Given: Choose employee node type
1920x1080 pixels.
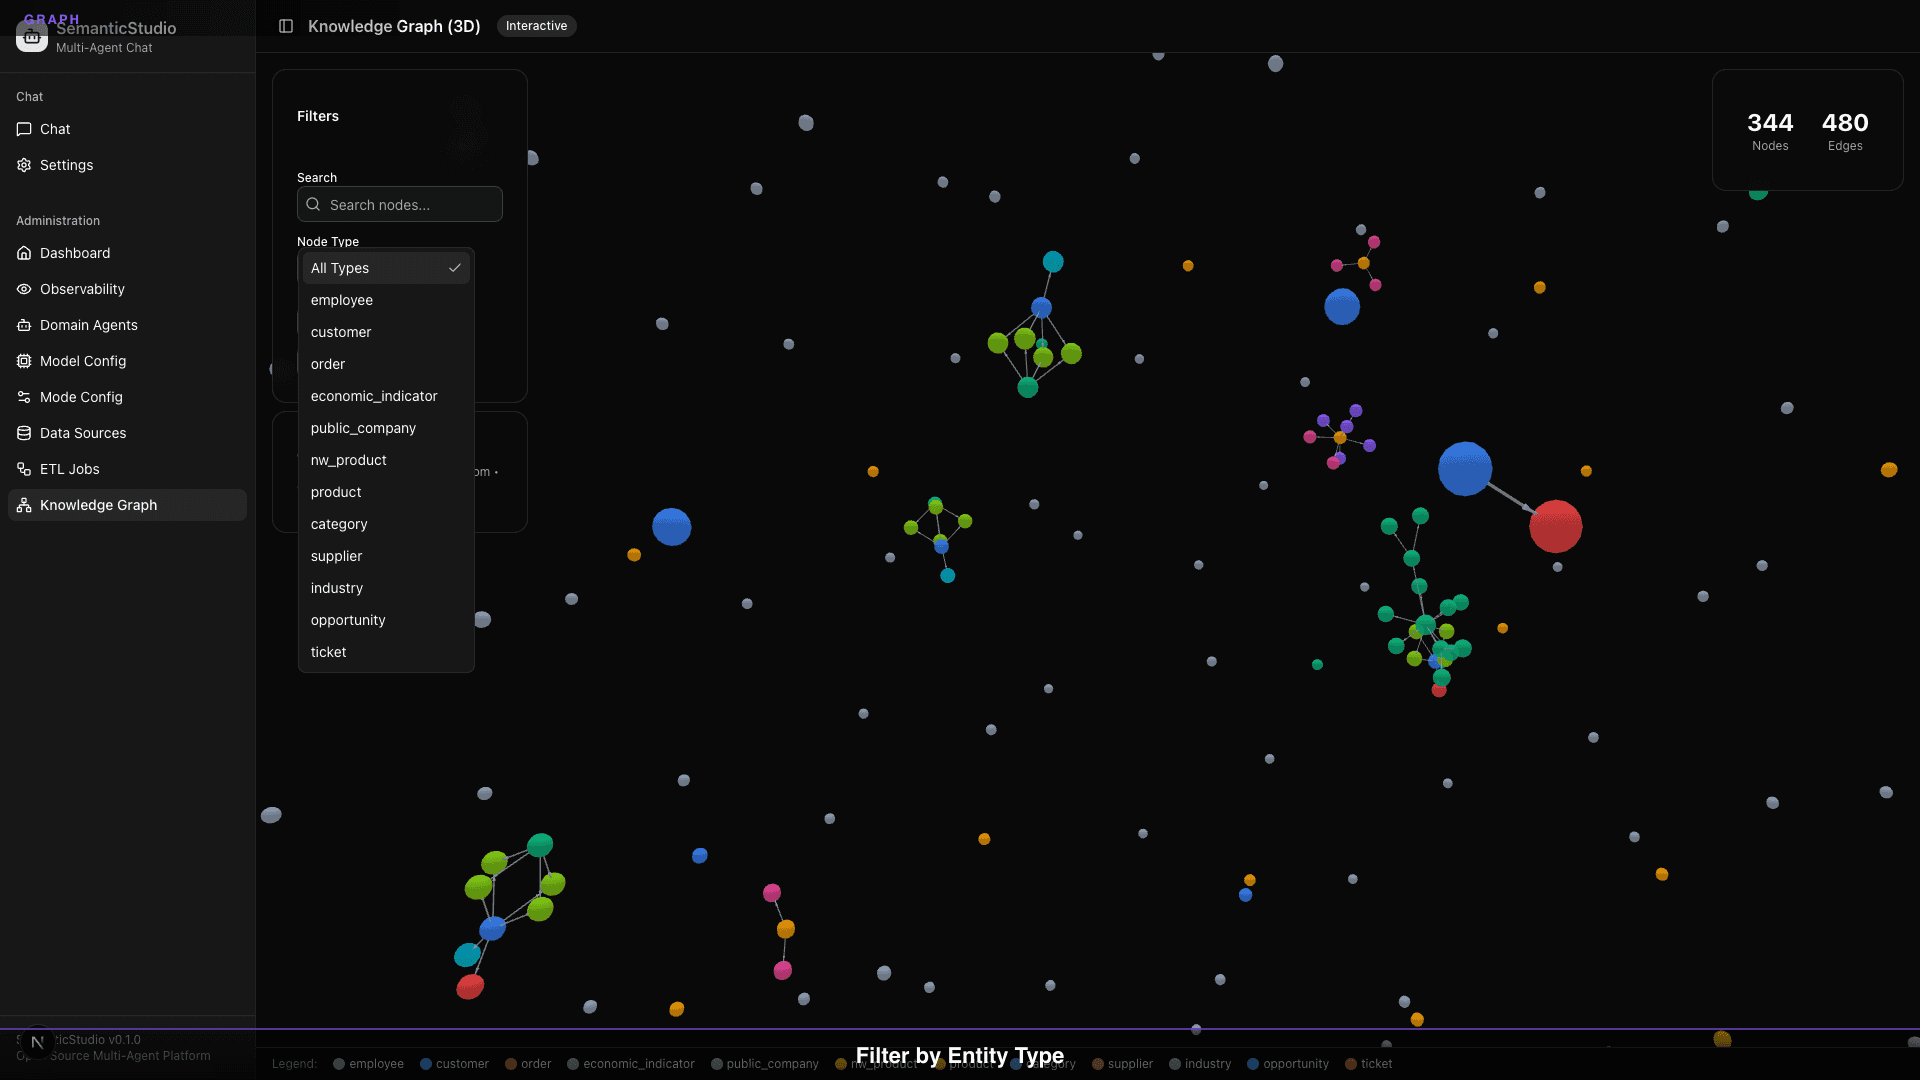Looking at the screenshot, I should coord(386,300).
